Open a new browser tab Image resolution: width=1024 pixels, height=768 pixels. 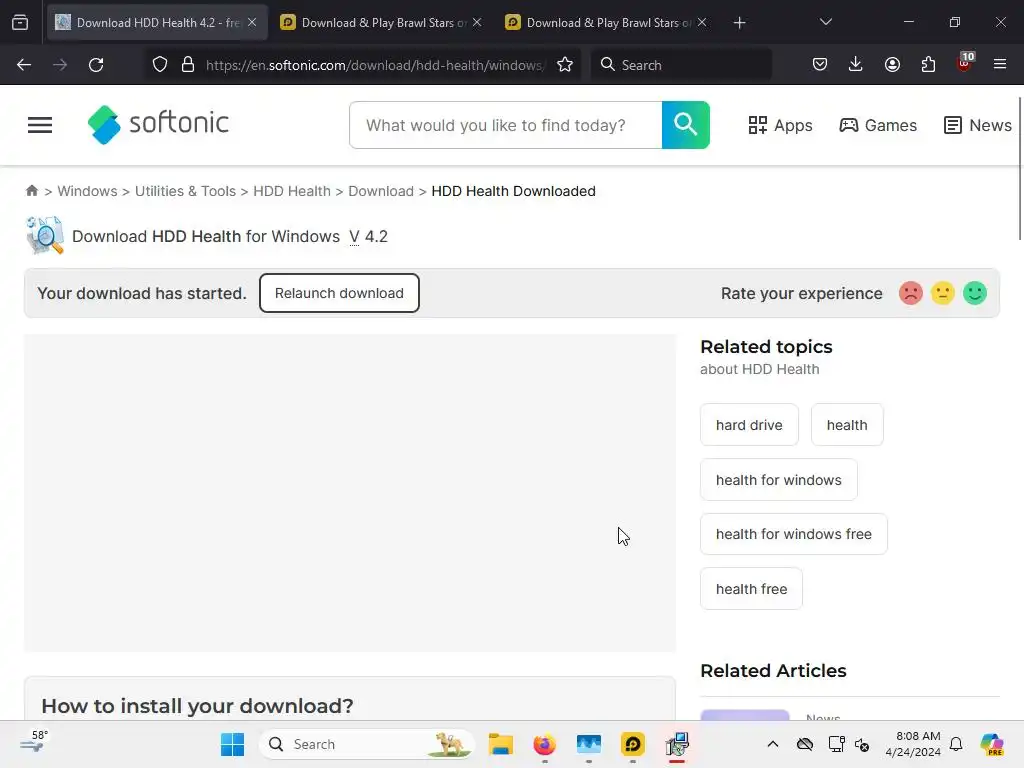[x=739, y=23]
